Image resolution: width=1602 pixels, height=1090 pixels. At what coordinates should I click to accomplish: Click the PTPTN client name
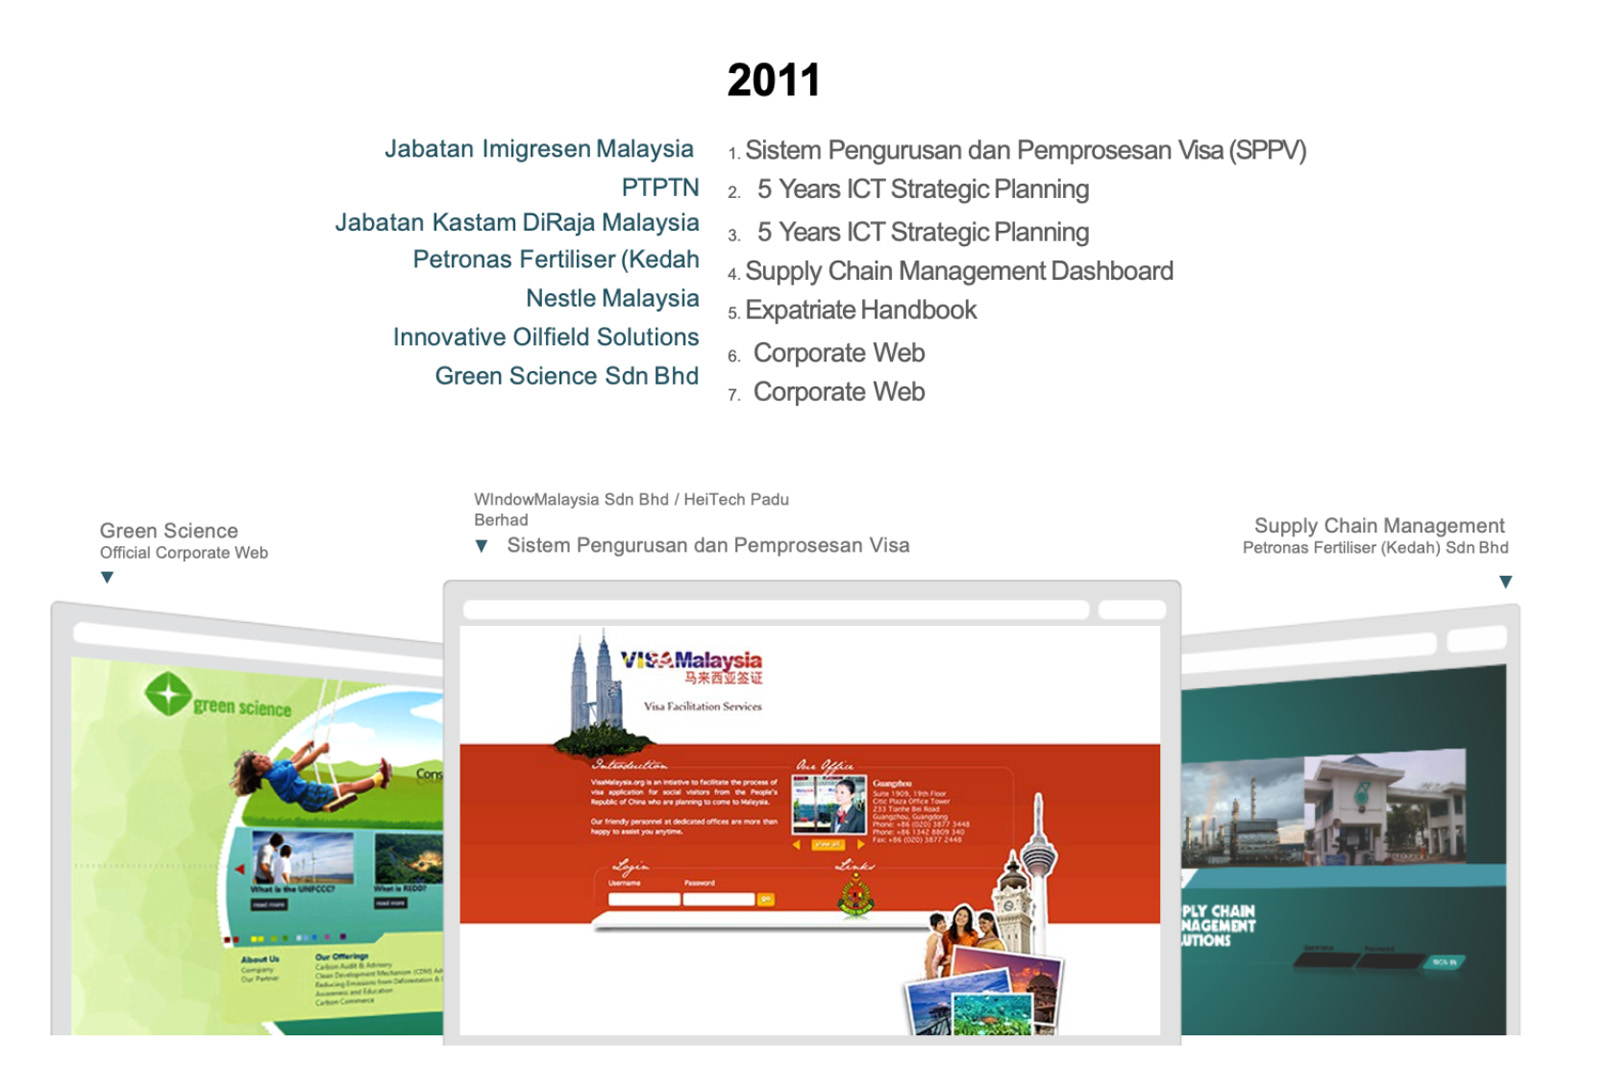[660, 188]
